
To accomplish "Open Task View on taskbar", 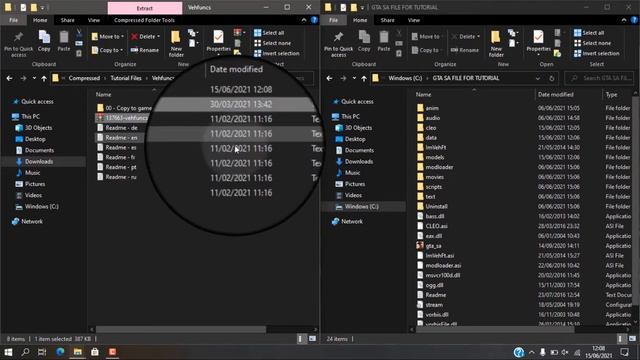I will coord(42,352).
